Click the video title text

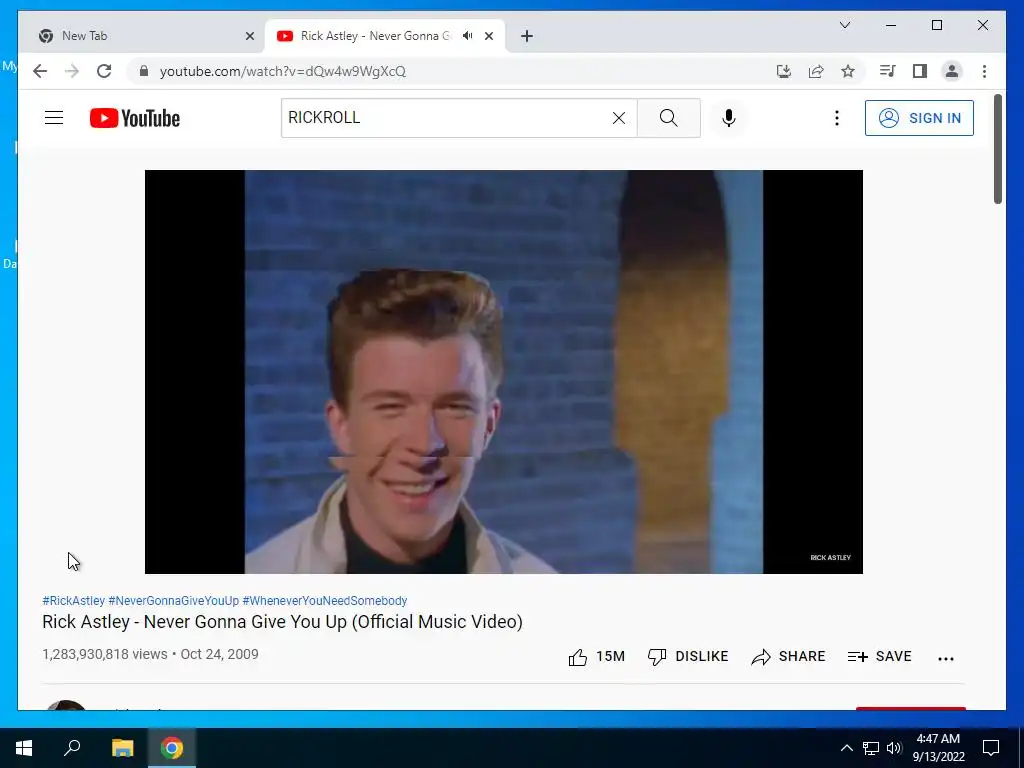point(282,622)
